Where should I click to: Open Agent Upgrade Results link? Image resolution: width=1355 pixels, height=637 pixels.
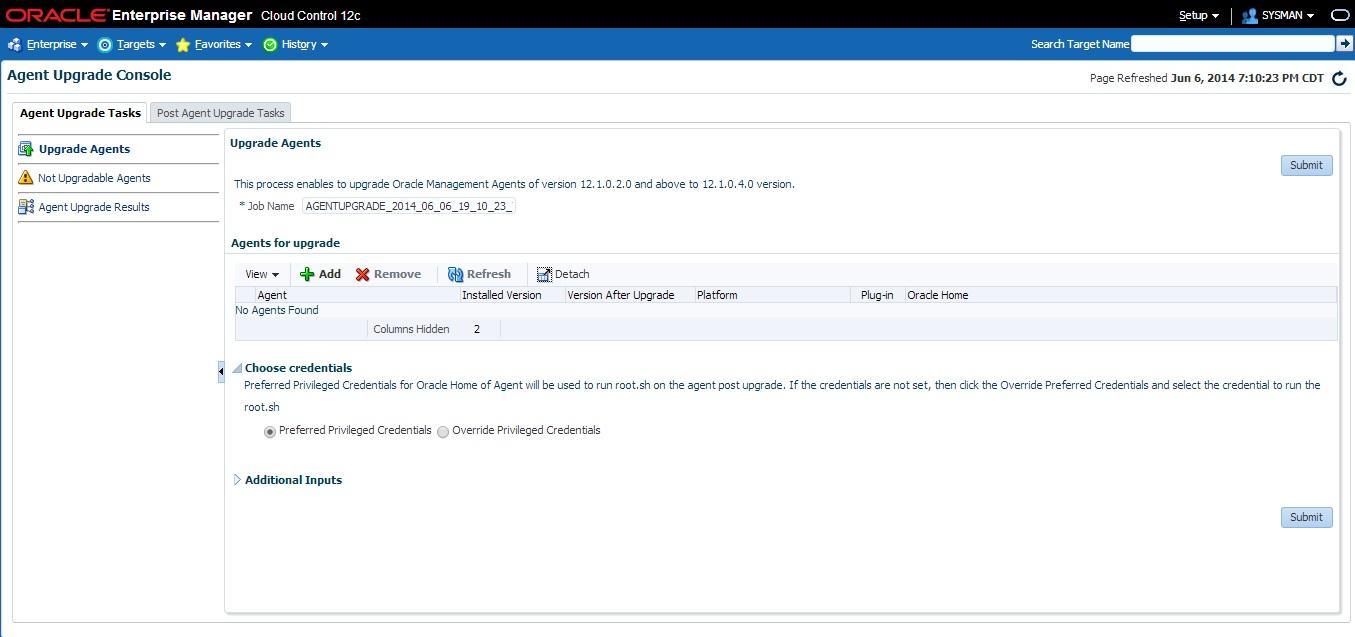94,207
